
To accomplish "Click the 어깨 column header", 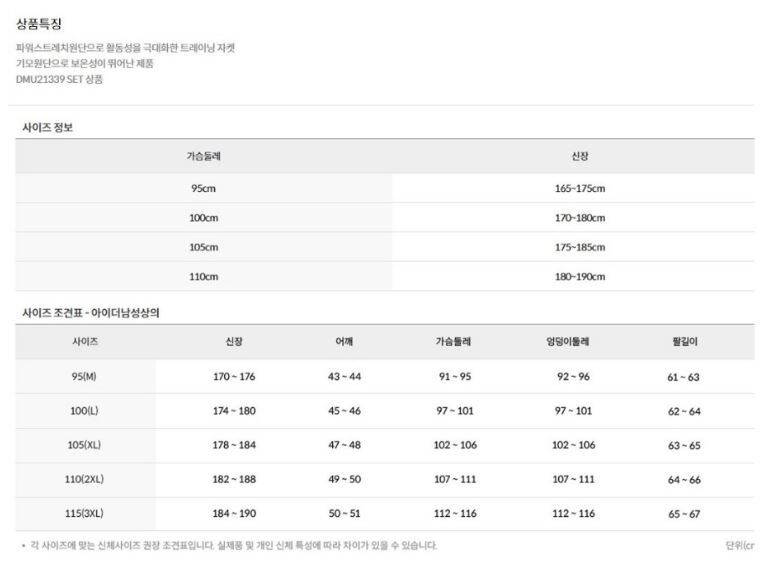I will pos(344,342).
